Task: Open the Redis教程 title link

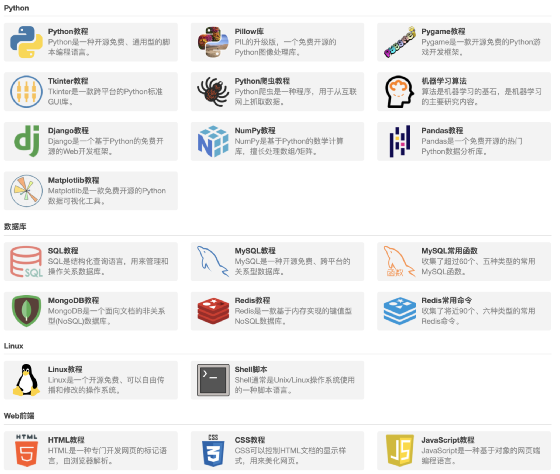Action: tap(252, 300)
